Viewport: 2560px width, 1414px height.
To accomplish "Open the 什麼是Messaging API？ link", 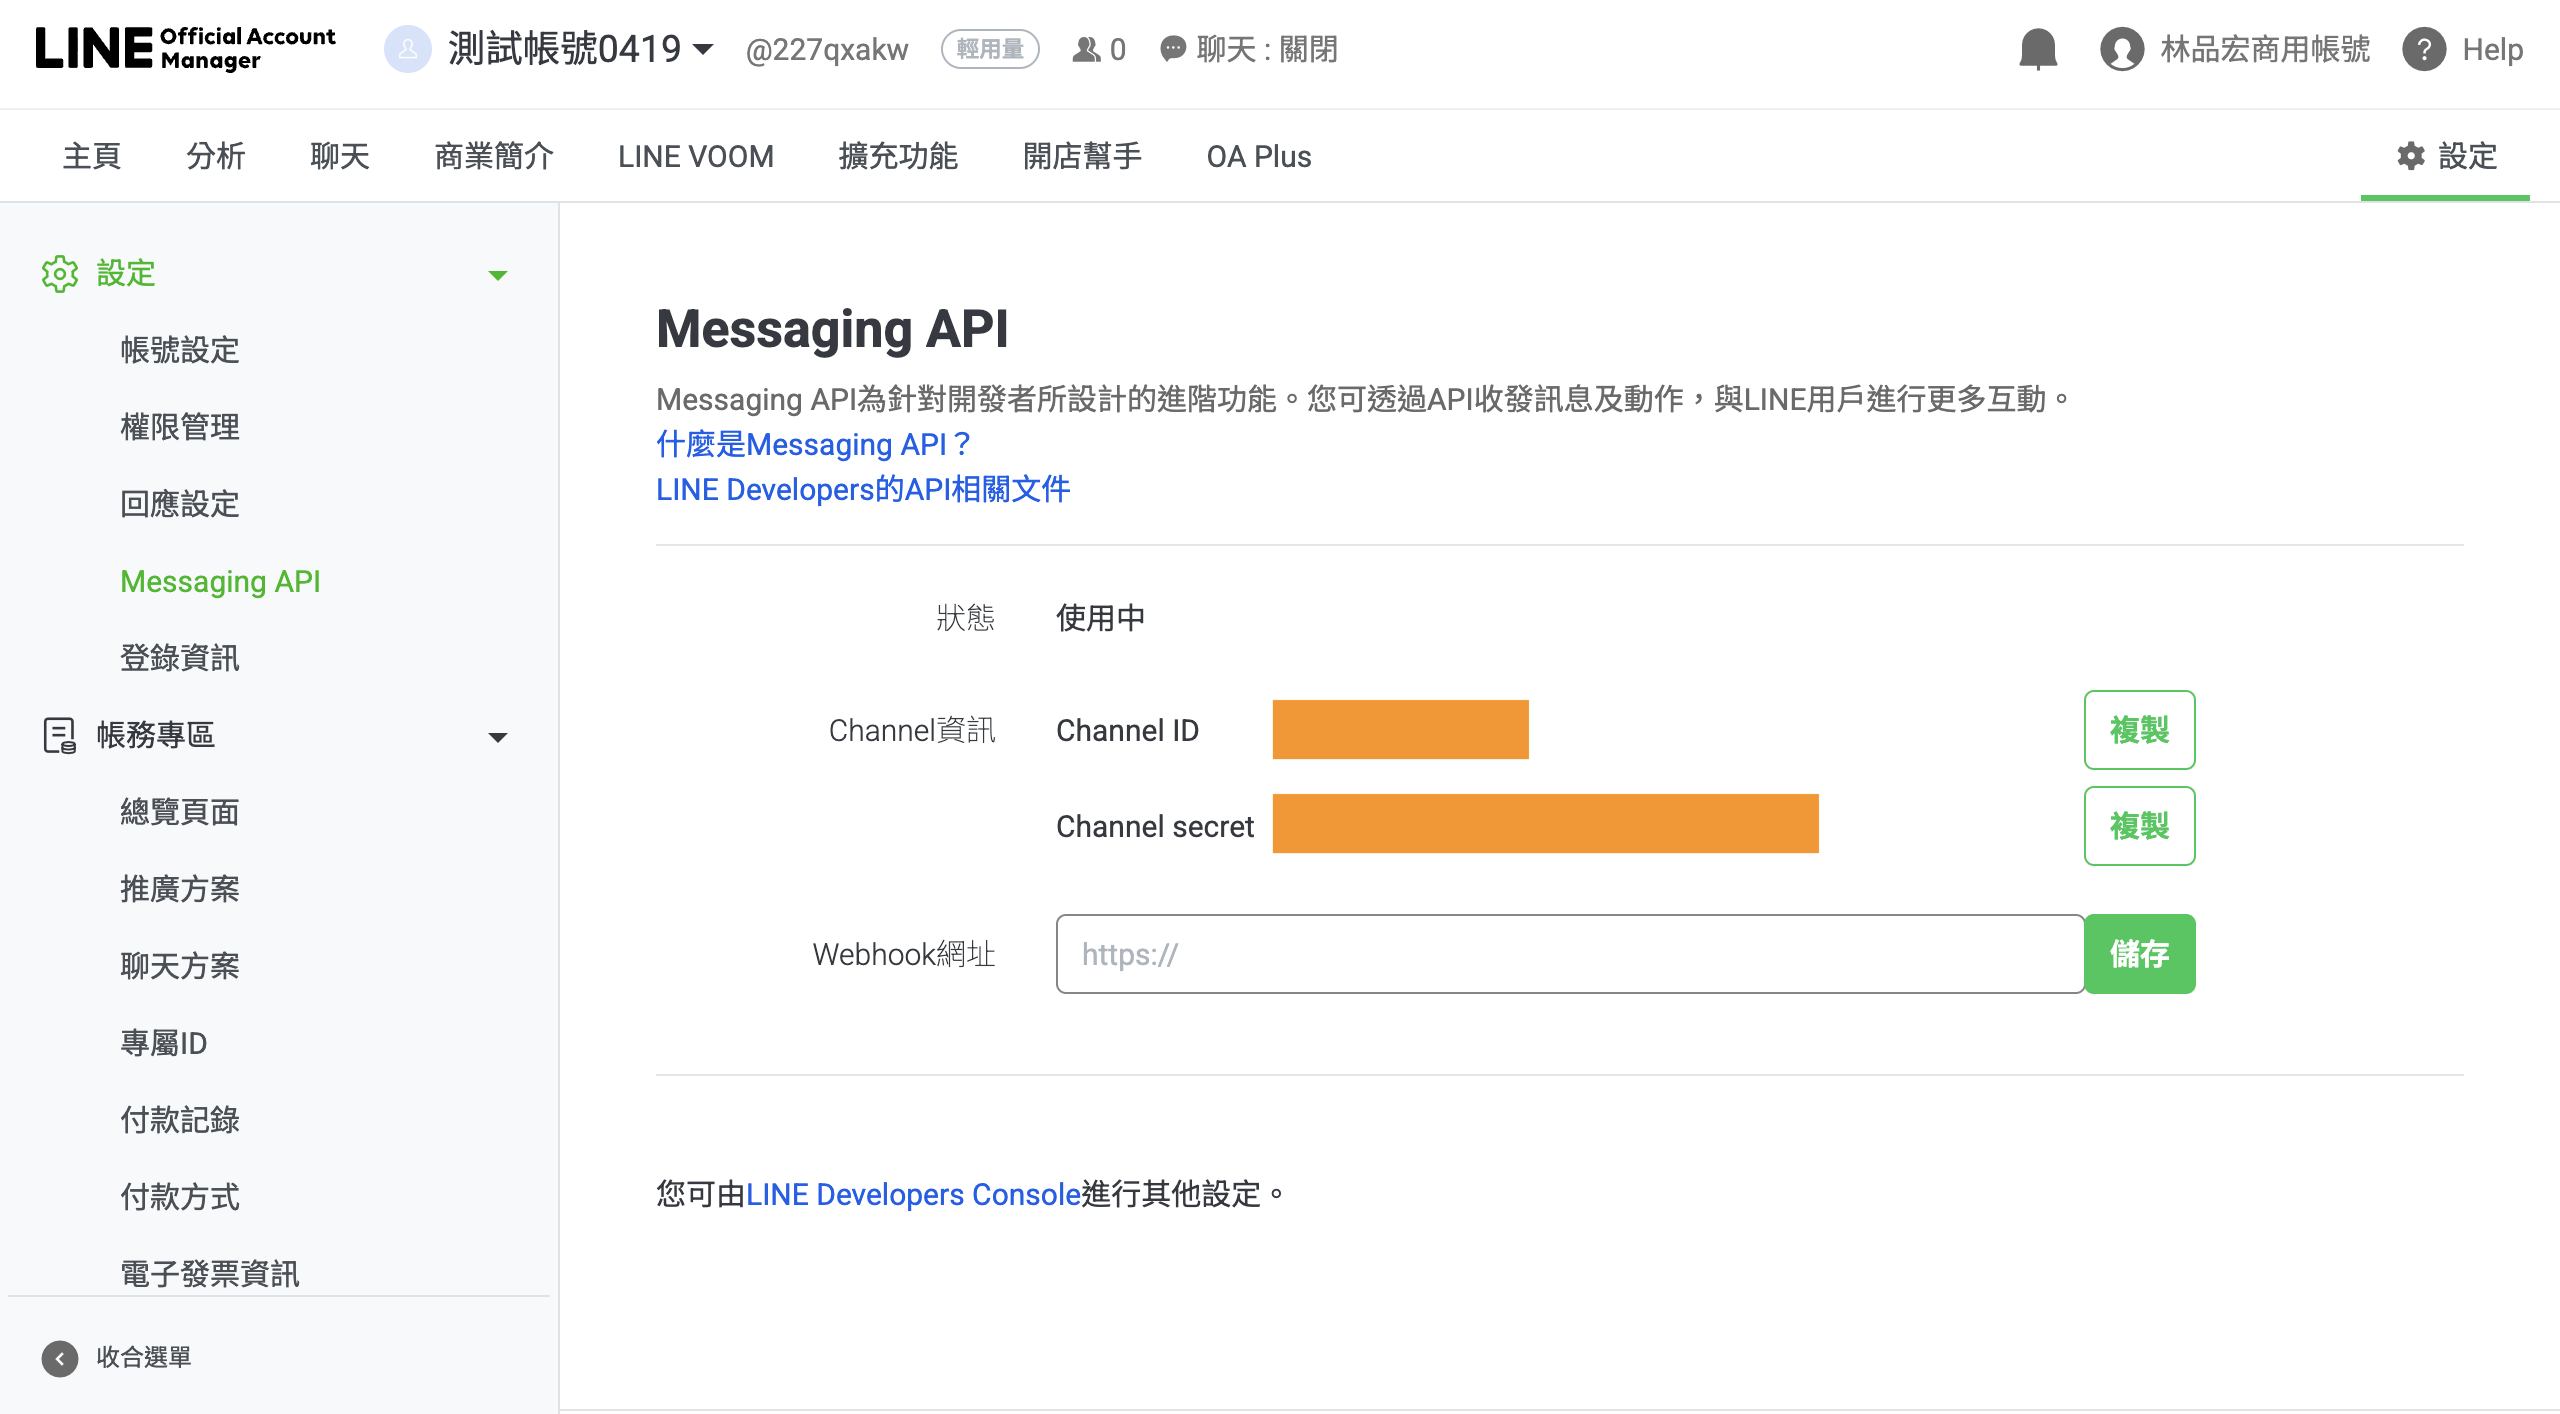I will click(814, 444).
